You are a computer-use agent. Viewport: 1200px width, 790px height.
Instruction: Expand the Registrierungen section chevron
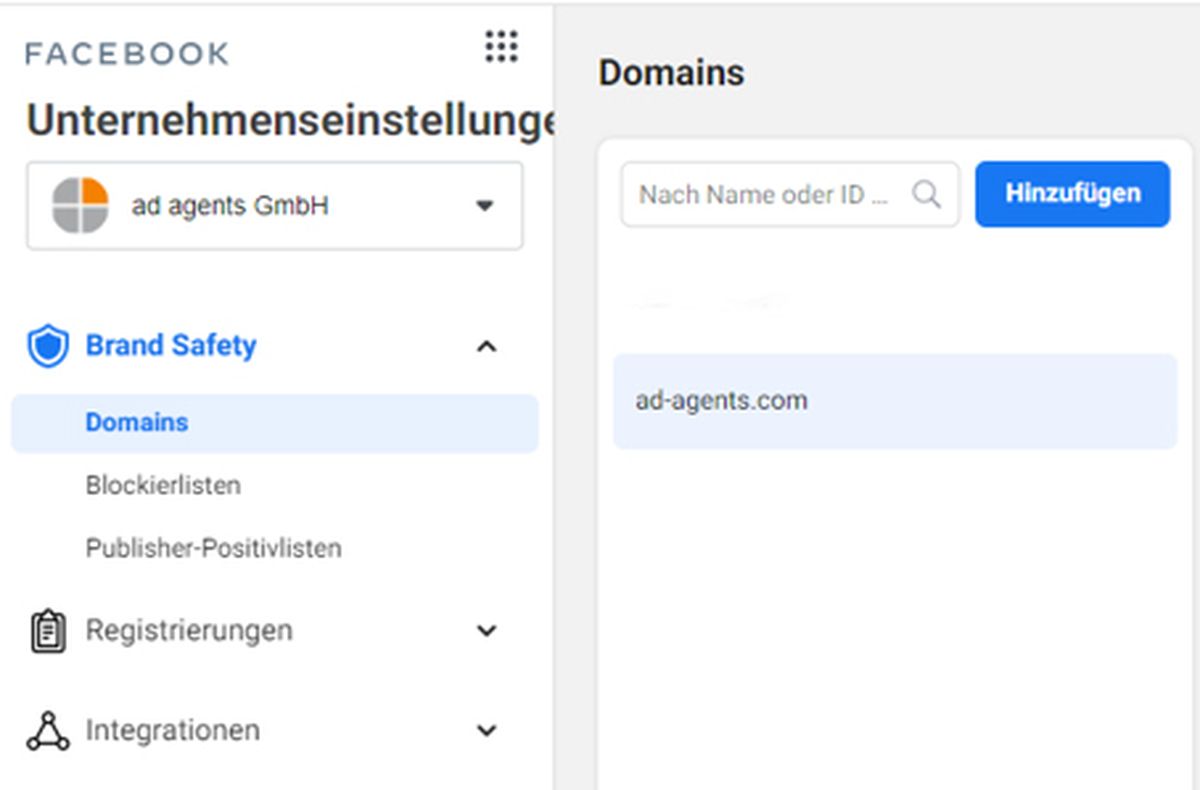click(486, 631)
